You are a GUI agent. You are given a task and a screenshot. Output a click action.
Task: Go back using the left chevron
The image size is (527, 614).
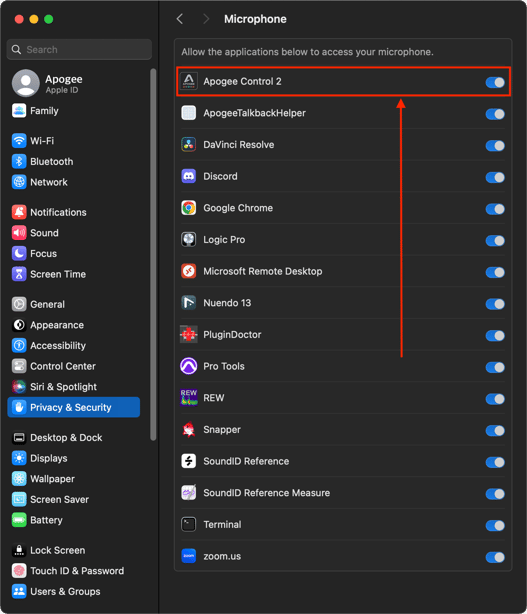[180, 19]
